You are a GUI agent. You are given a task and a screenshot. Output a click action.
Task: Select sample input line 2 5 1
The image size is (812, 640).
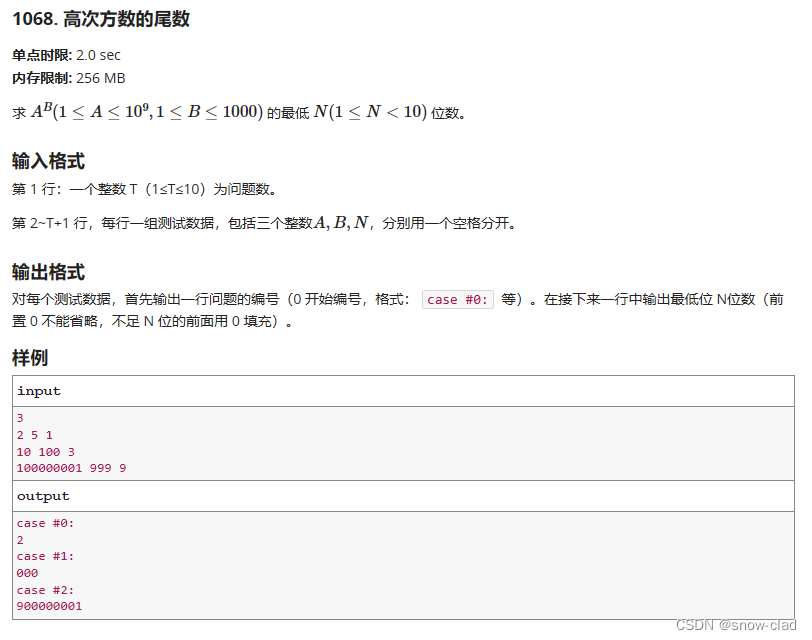tap(34, 434)
